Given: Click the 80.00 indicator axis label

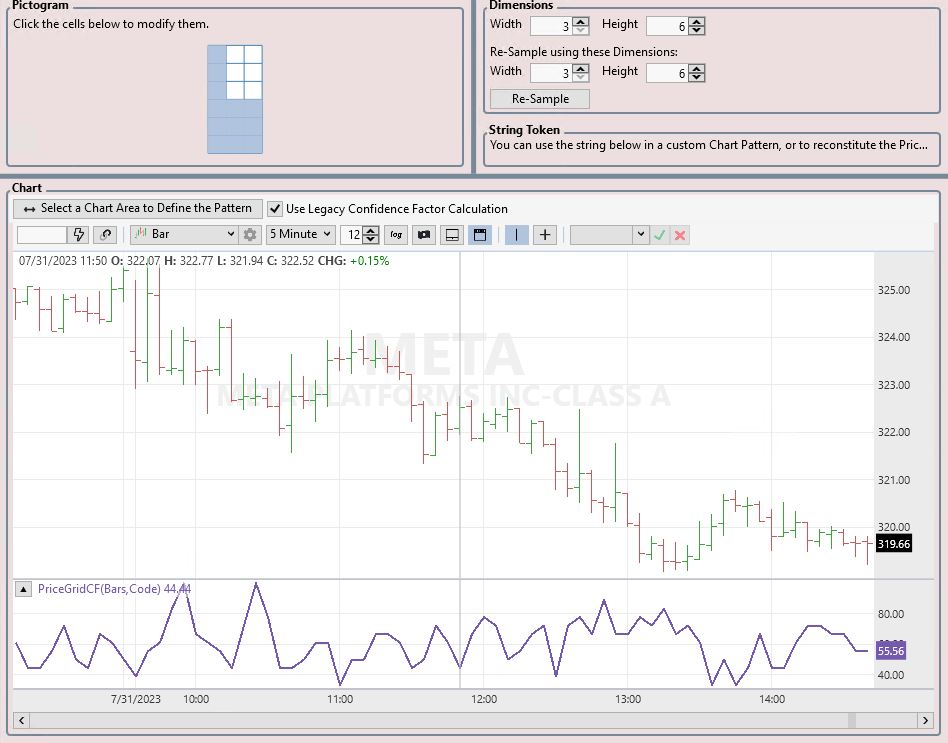Looking at the screenshot, I should pos(891,614).
